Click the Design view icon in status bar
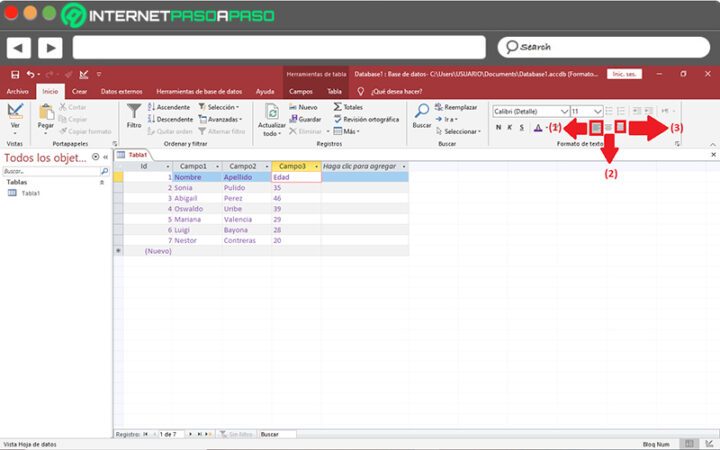 click(x=709, y=444)
